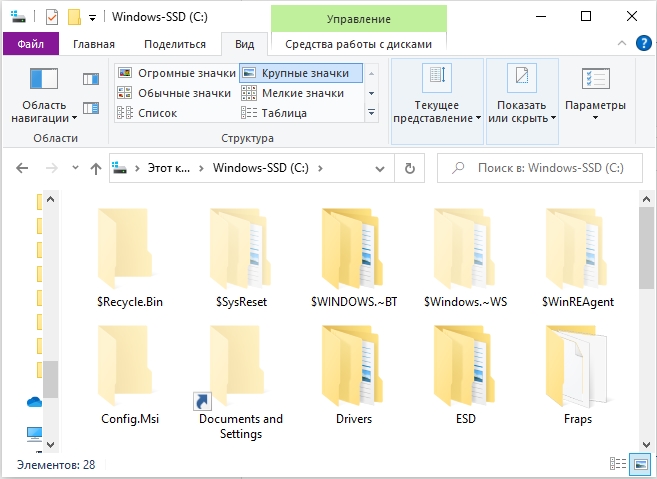This screenshot has height=479, width=657.
Task: Open This PC icon in navigation pane
Action: pyautogui.click(x=34, y=434)
